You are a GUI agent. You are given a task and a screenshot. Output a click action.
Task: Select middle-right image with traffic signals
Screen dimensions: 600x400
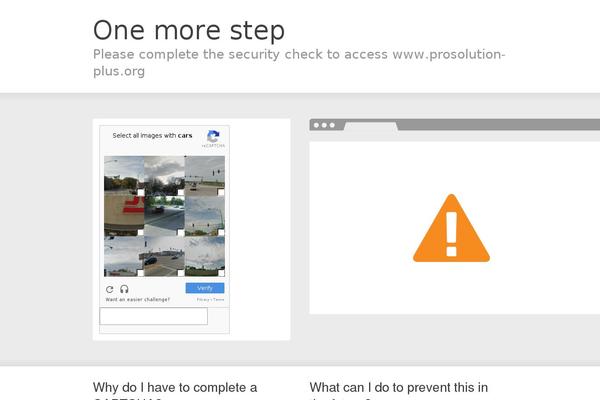pyautogui.click(x=205, y=216)
